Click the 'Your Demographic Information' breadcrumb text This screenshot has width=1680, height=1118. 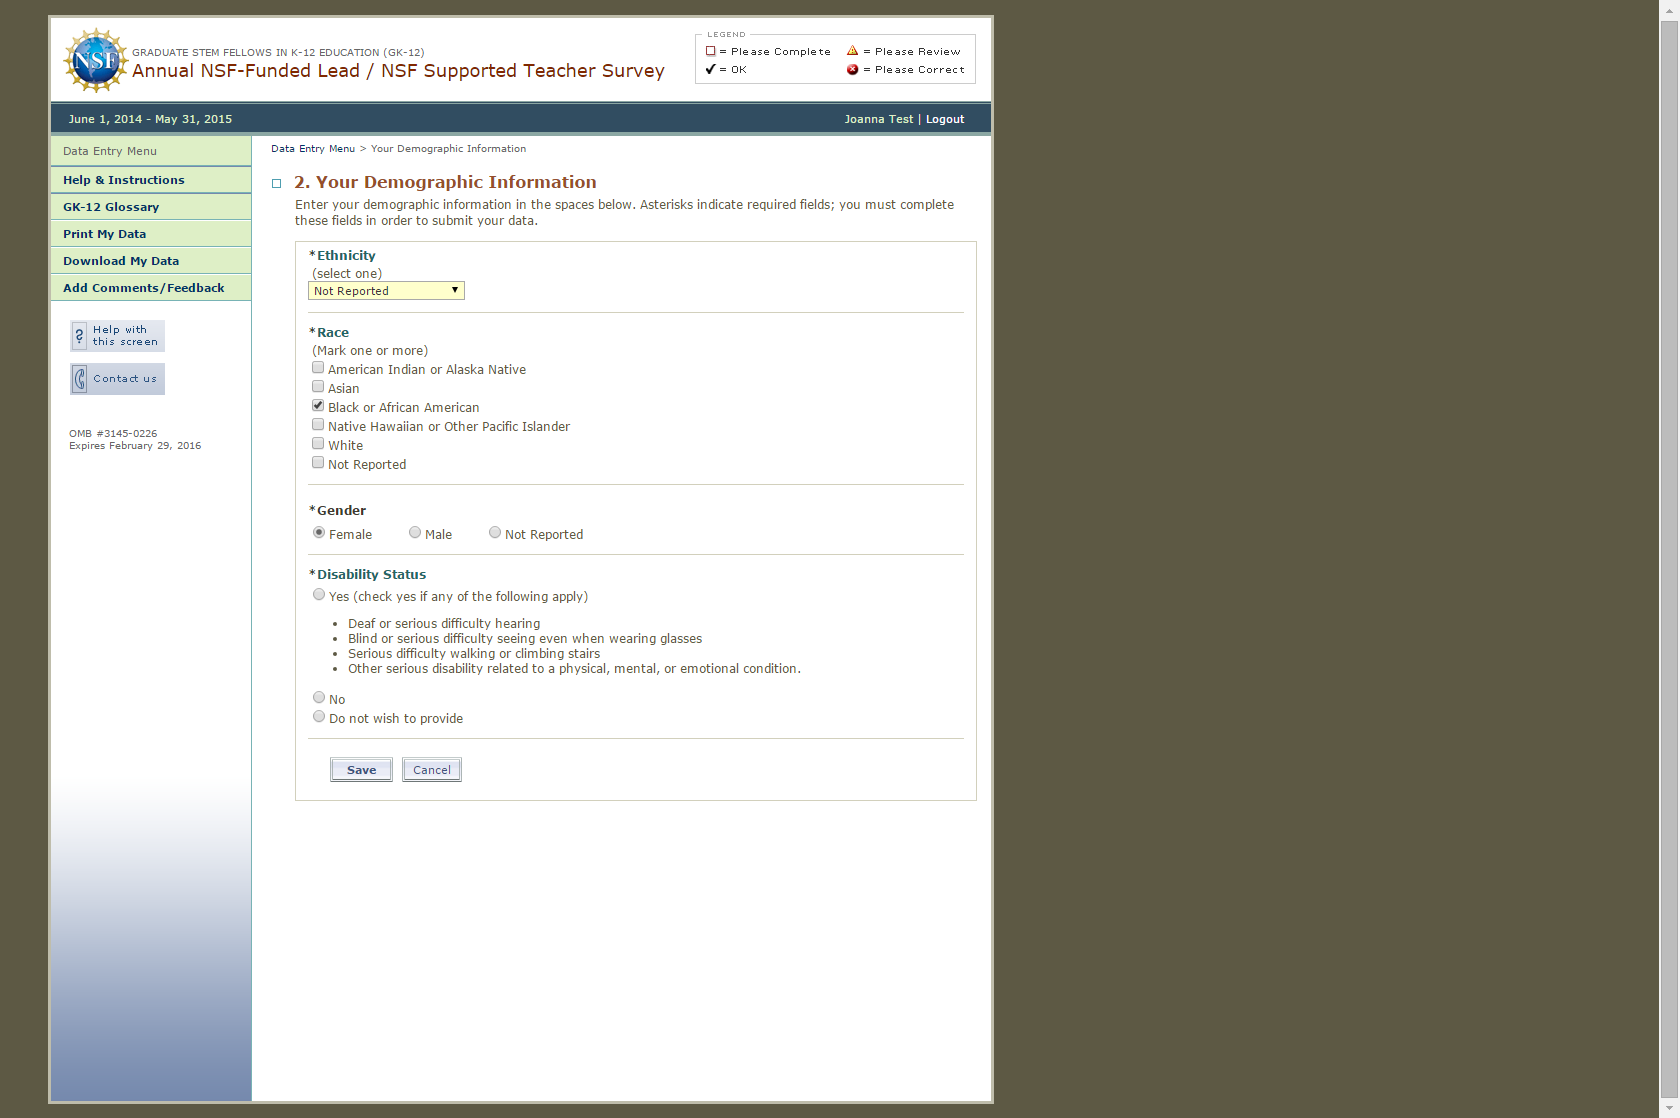click(x=448, y=149)
